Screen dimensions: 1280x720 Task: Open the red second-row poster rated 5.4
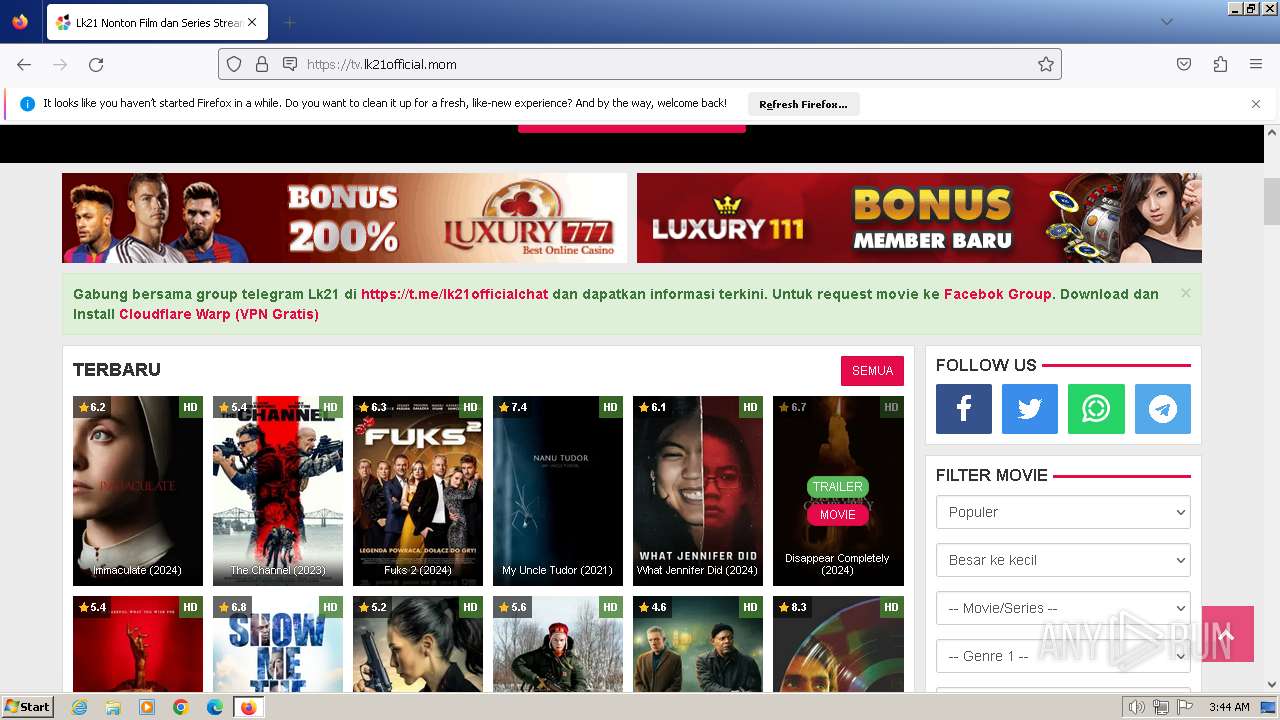138,644
